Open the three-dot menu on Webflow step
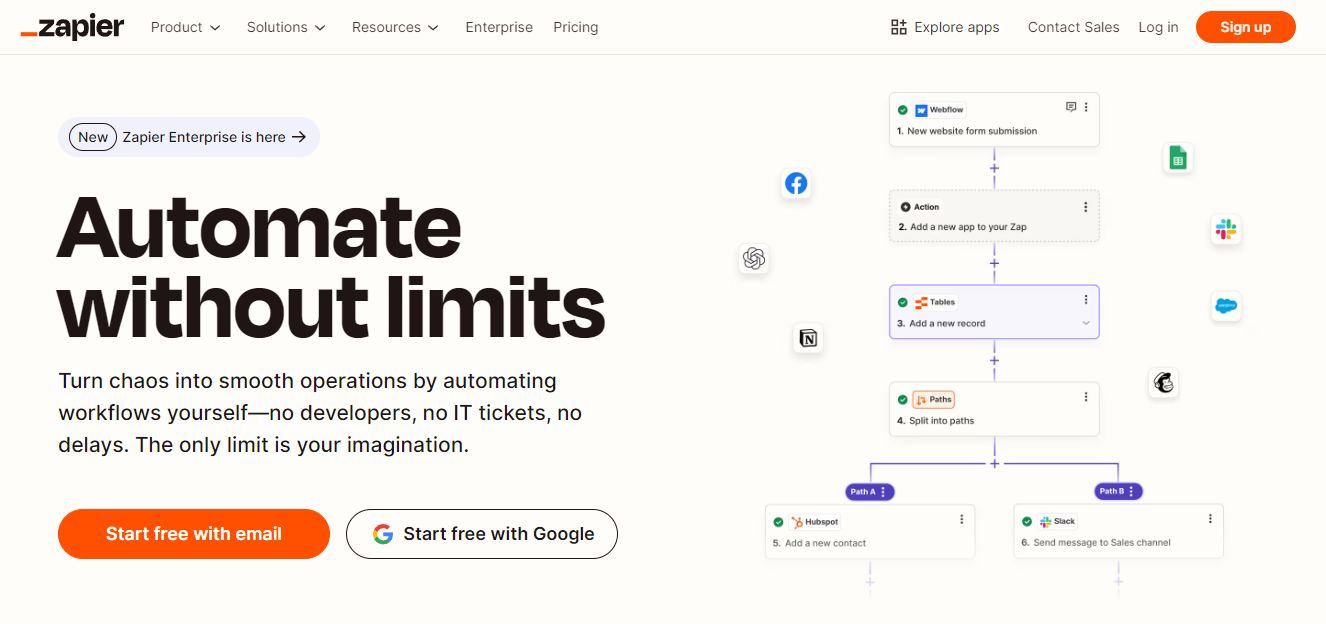1326x624 pixels. click(x=1086, y=107)
